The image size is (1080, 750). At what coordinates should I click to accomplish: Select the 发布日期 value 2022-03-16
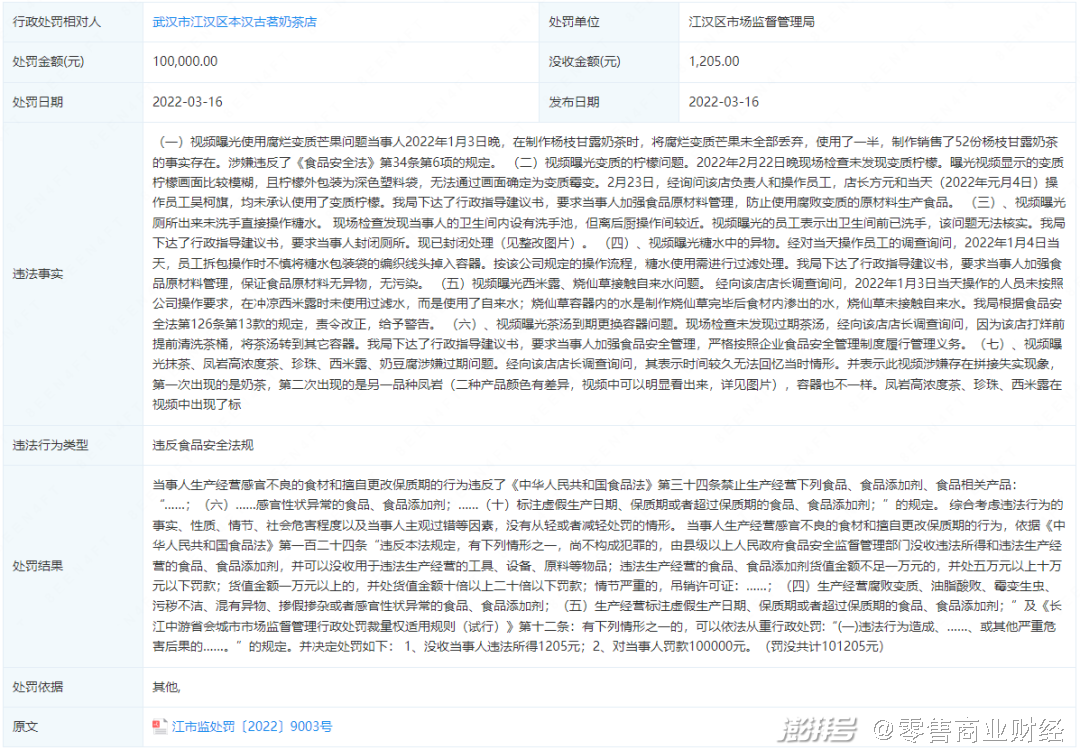pos(723,102)
